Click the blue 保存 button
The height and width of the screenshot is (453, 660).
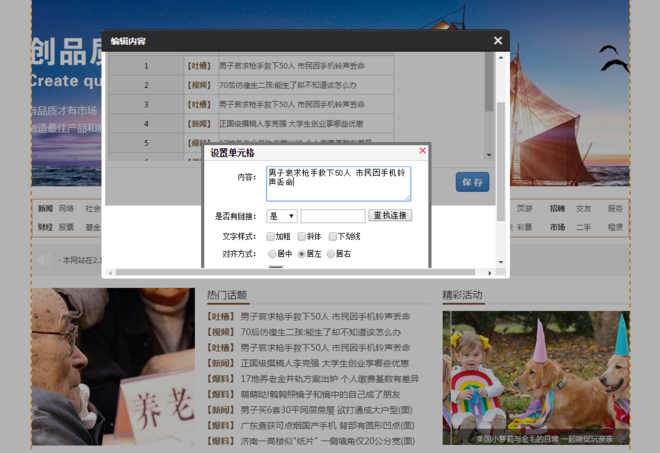472,182
